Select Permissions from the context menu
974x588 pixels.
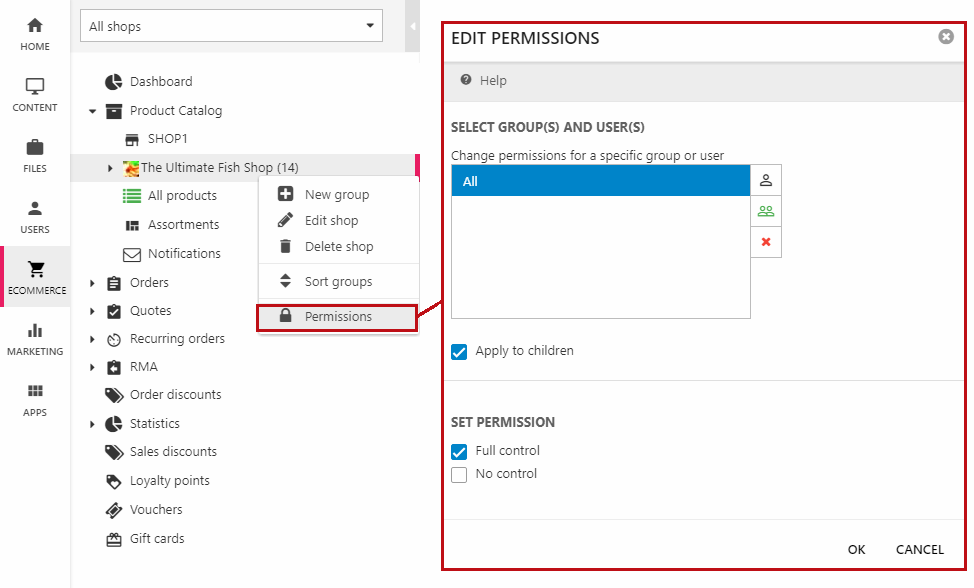[x=338, y=317]
